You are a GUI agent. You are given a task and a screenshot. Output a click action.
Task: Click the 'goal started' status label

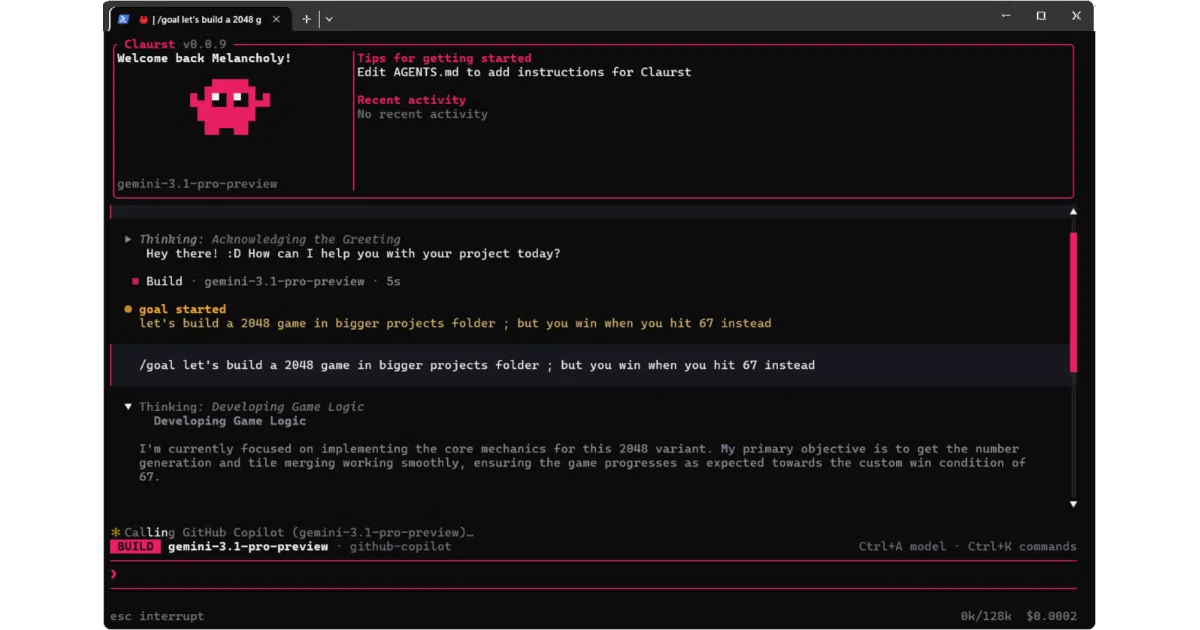pyautogui.click(x=182, y=309)
